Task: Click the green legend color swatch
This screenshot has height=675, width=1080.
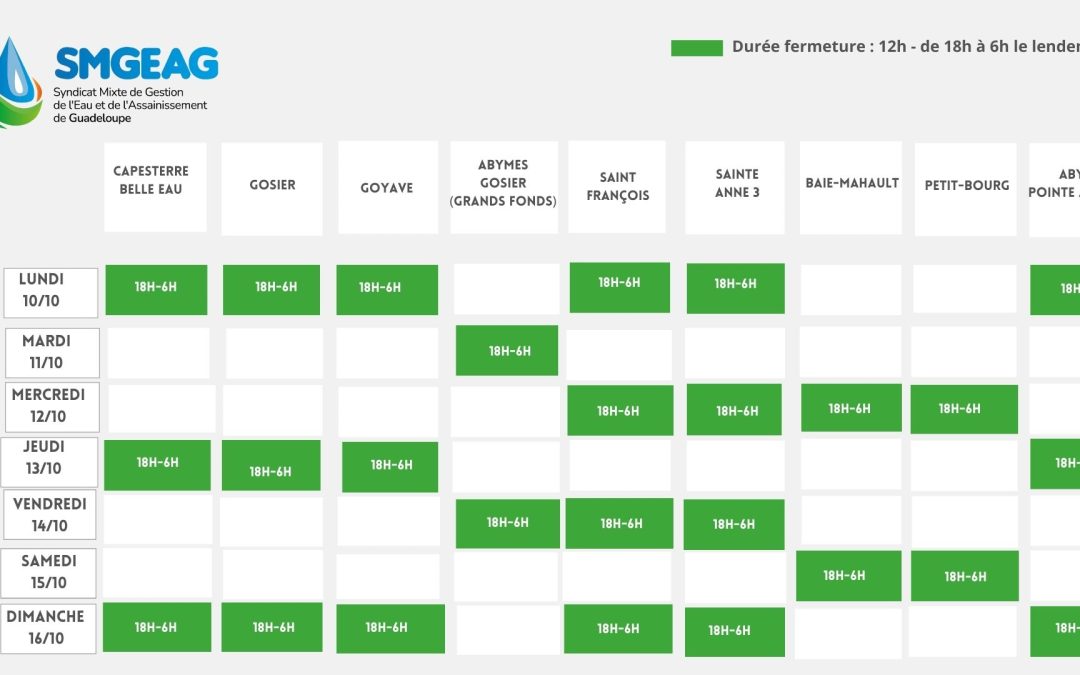Action: point(697,47)
